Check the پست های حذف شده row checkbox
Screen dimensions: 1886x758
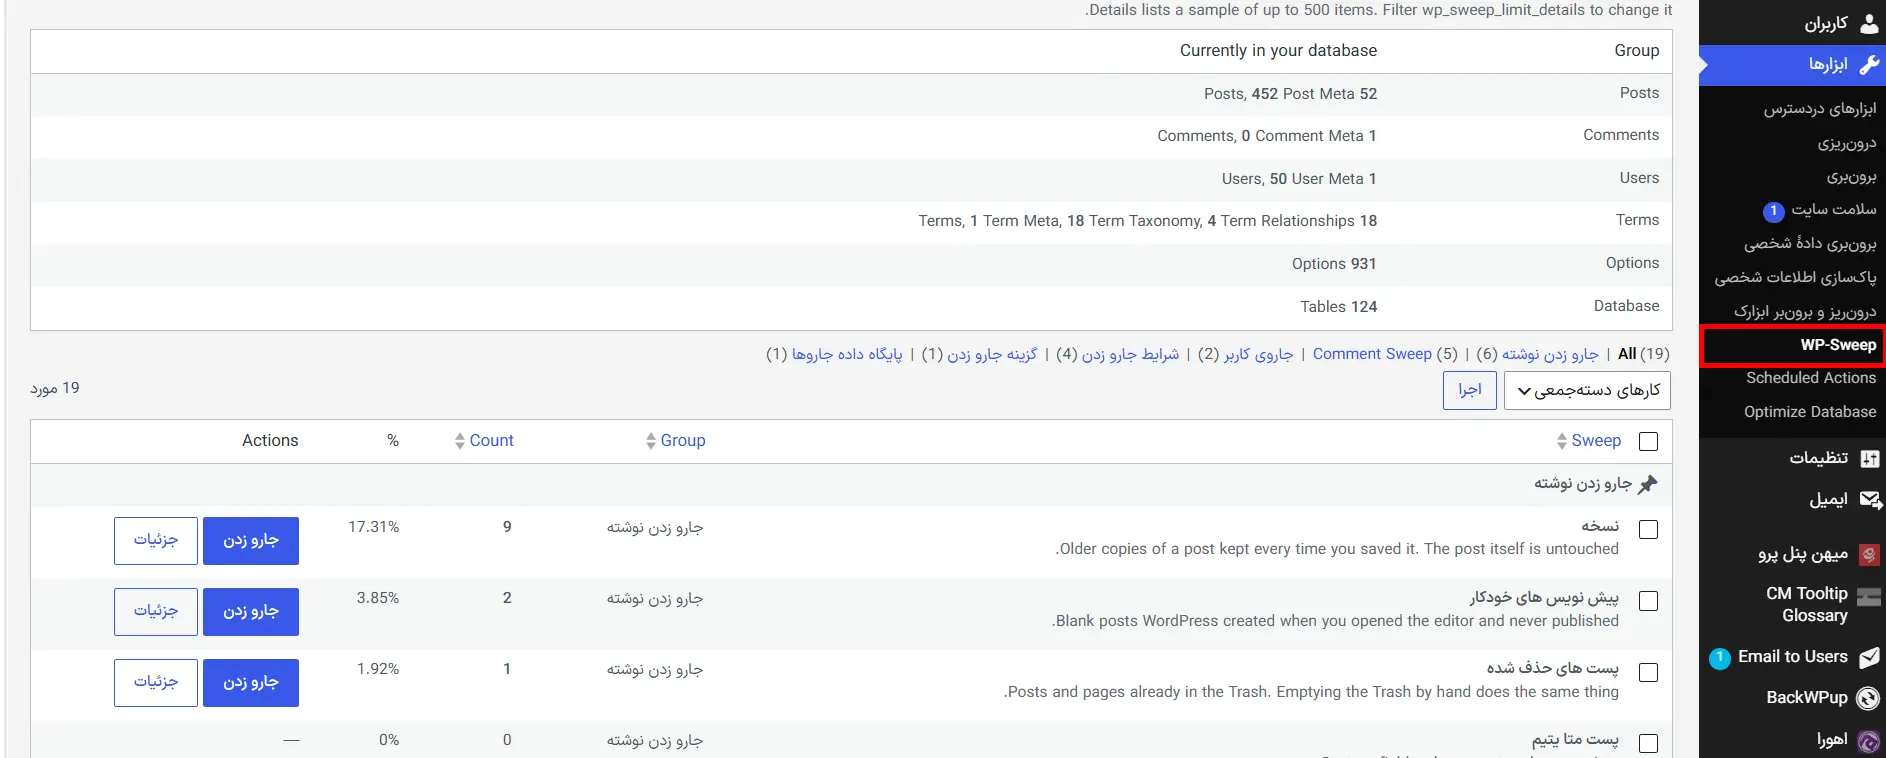tap(1649, 673)
